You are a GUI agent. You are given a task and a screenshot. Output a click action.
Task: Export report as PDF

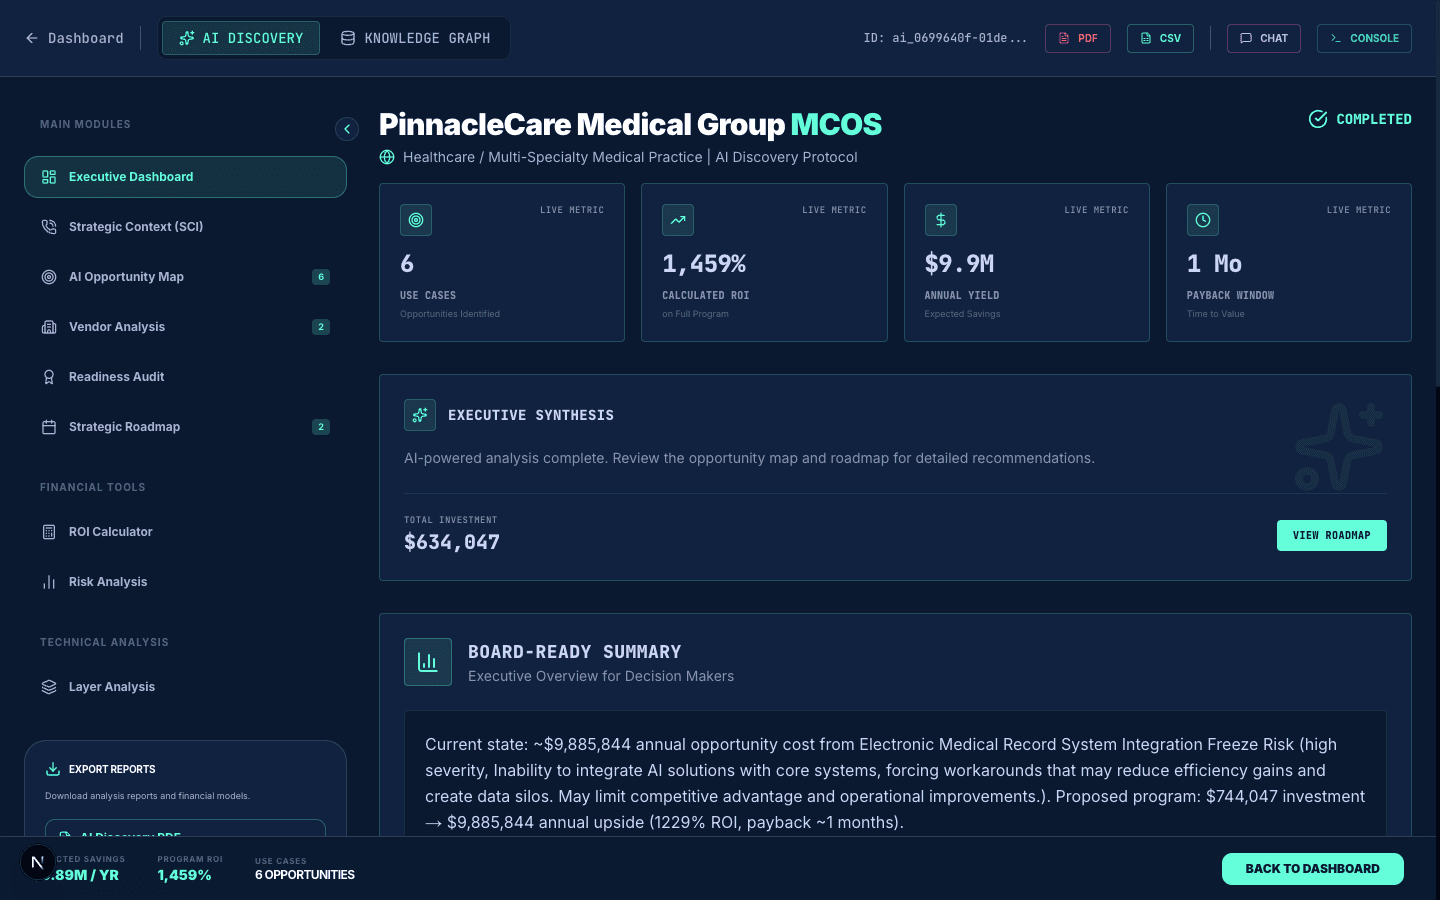1078,38
